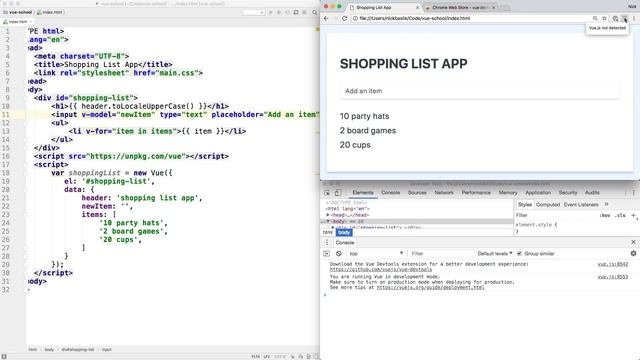Open the Memory tab in DevTools
The height and width of the screenshot is (360, 640).
[x=508, y=193]
